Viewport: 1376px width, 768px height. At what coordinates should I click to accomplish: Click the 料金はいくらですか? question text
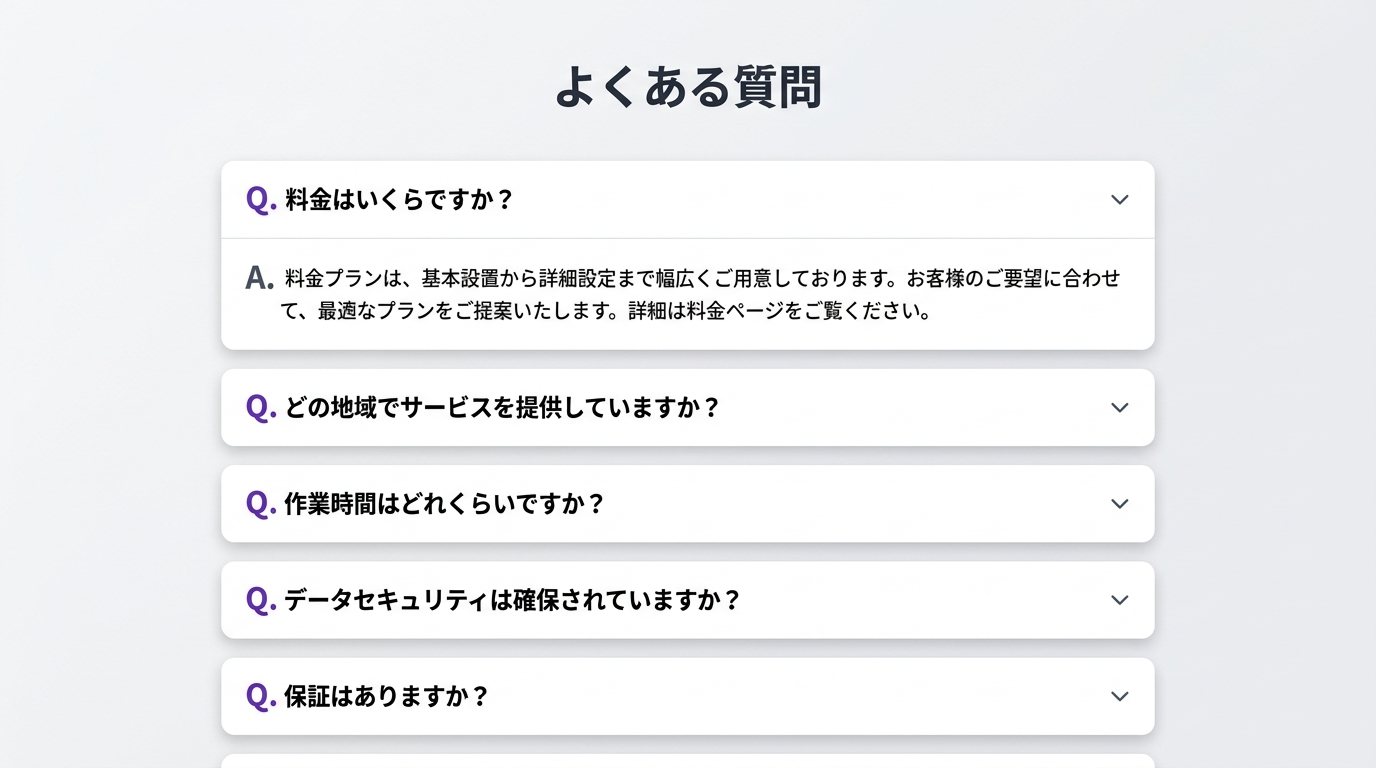(399, 200)
